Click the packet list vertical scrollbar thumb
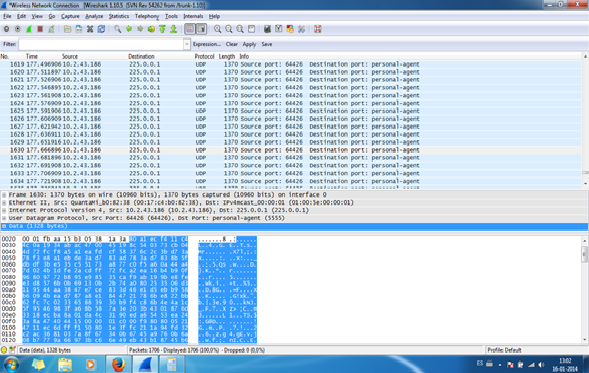Viewport: 589px width, 373px height. (585, 172)
